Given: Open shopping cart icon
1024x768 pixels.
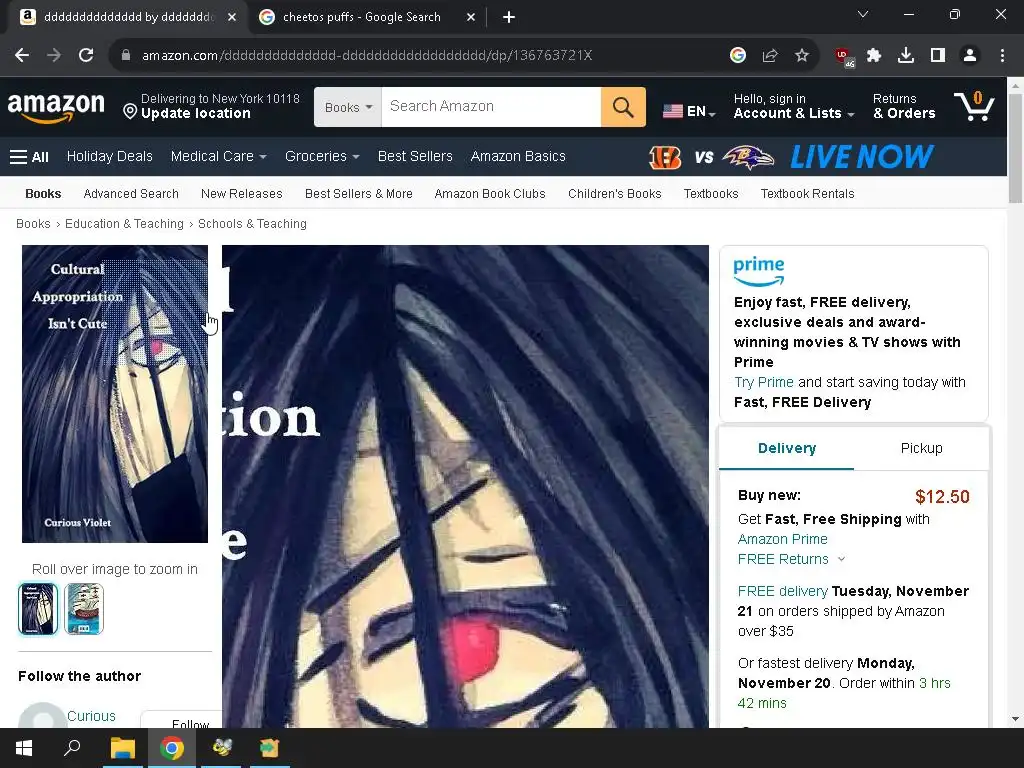Looking at the screenshot, I should [x=974, y=106].
